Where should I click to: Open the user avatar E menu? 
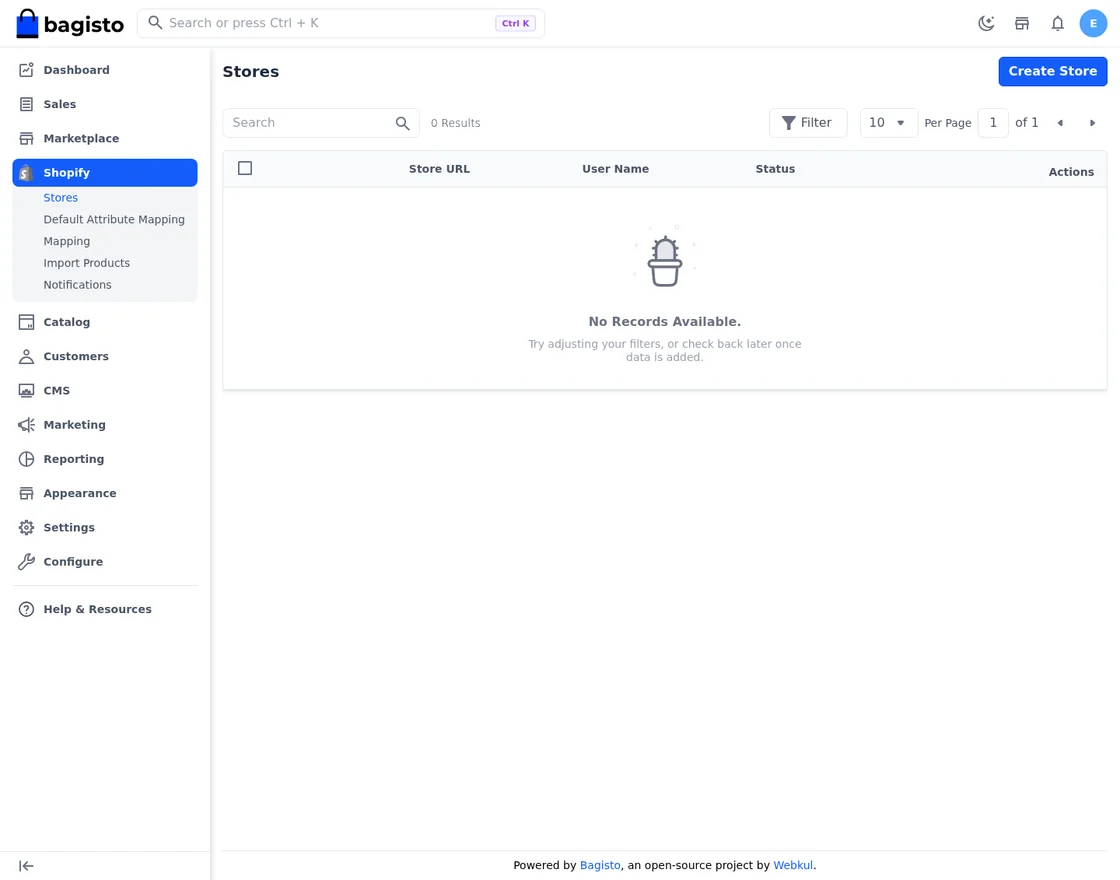(1093, 24)
